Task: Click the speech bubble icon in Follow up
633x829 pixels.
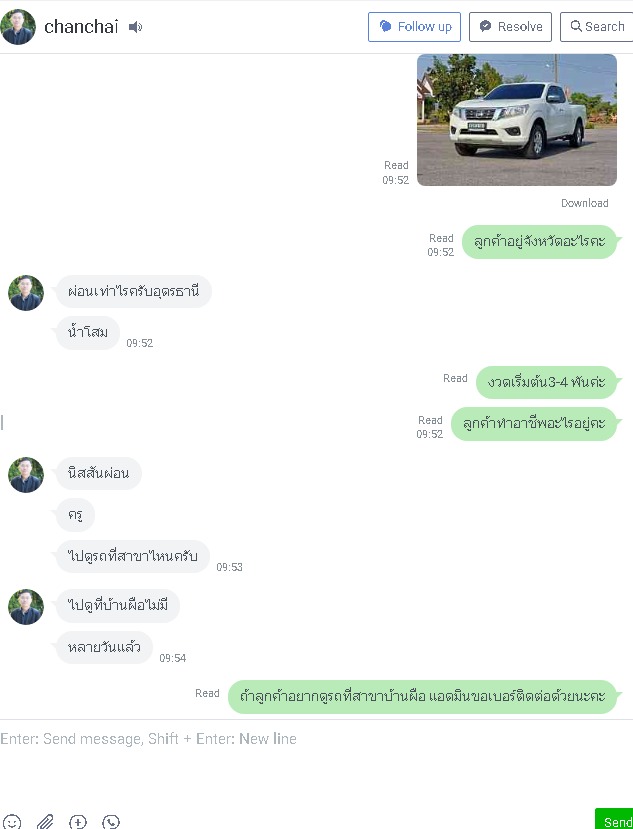Action: [386, 26]
